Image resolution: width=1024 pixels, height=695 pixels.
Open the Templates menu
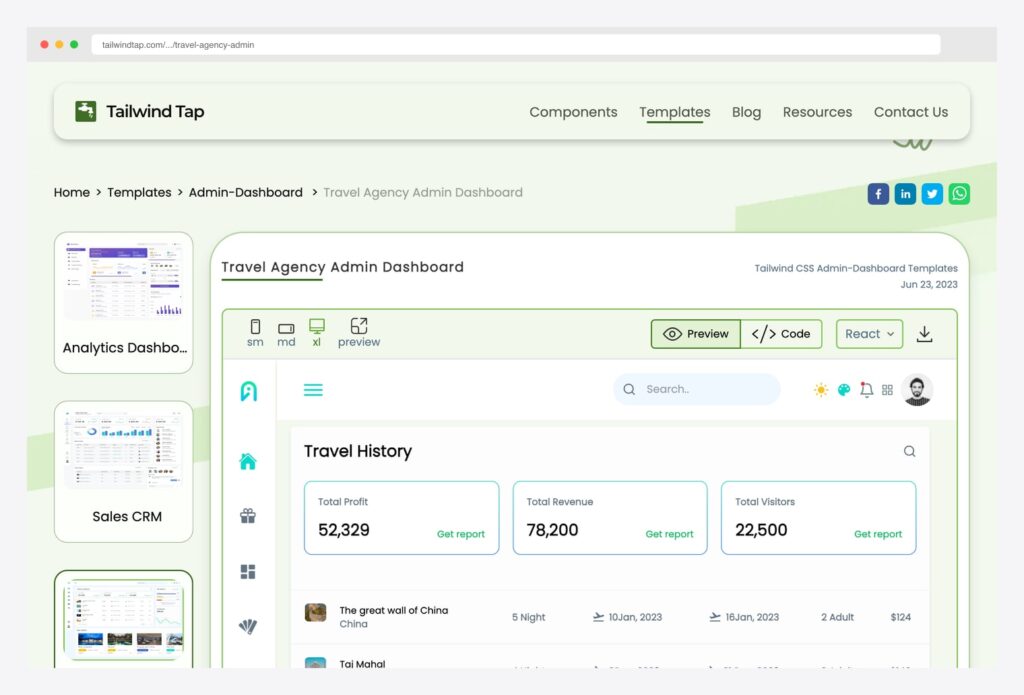coord(675,112)
